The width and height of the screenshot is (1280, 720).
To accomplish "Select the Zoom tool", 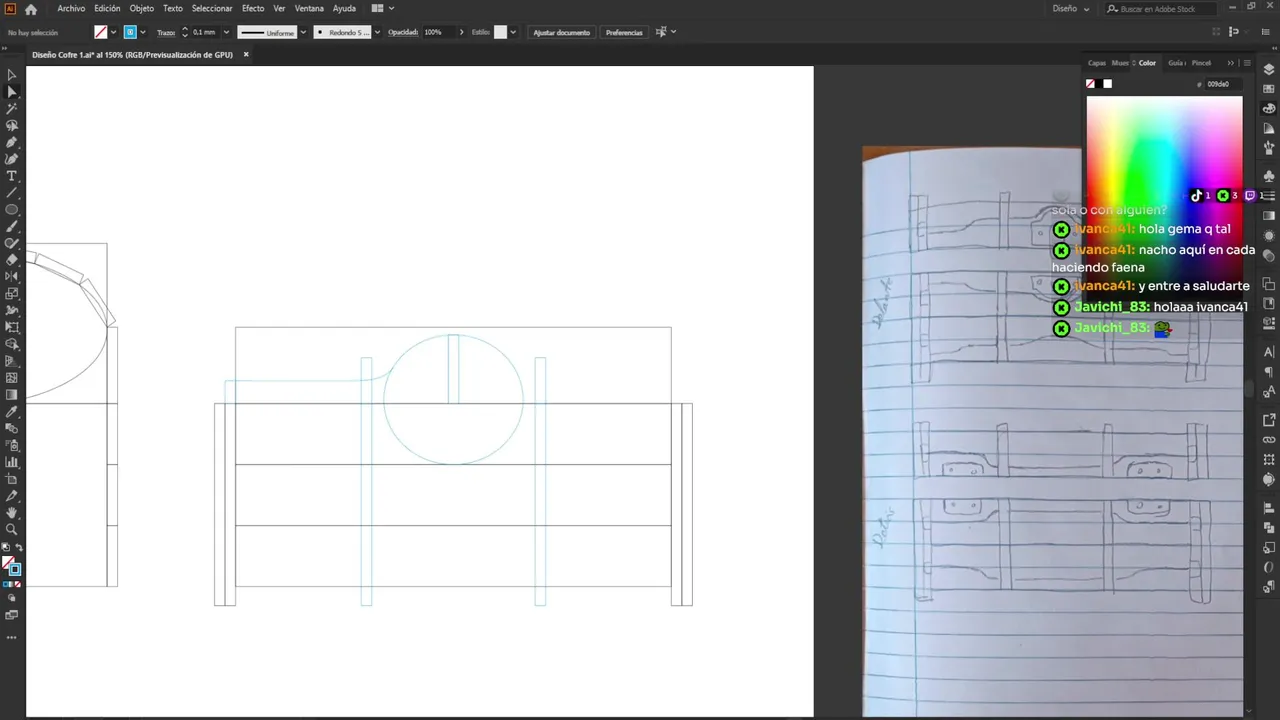I will (12, 530).
